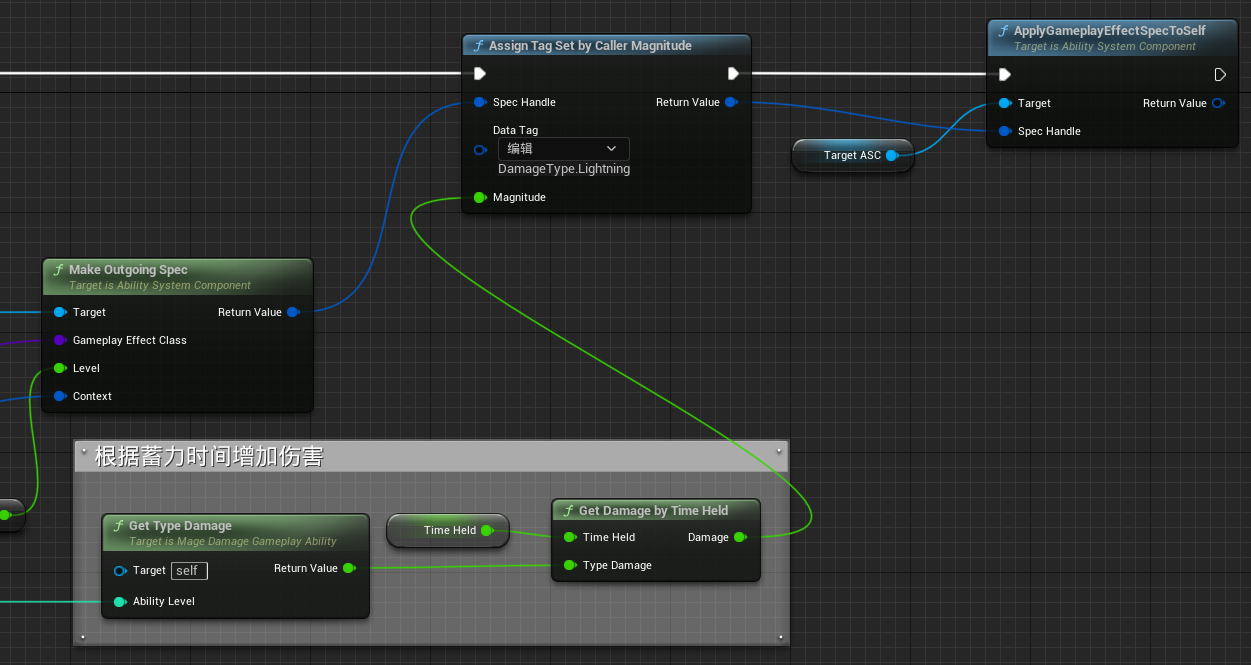Select the Time Held variable node
The image size is (1251, 665).
click(x=448, y=530)
